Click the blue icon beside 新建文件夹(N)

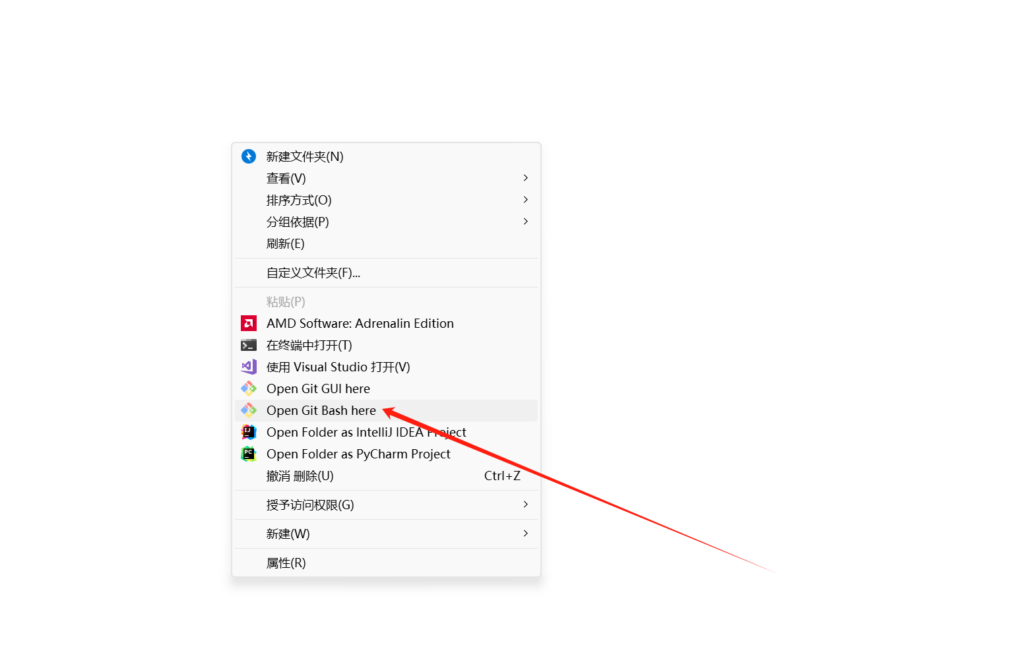(248, 156)
